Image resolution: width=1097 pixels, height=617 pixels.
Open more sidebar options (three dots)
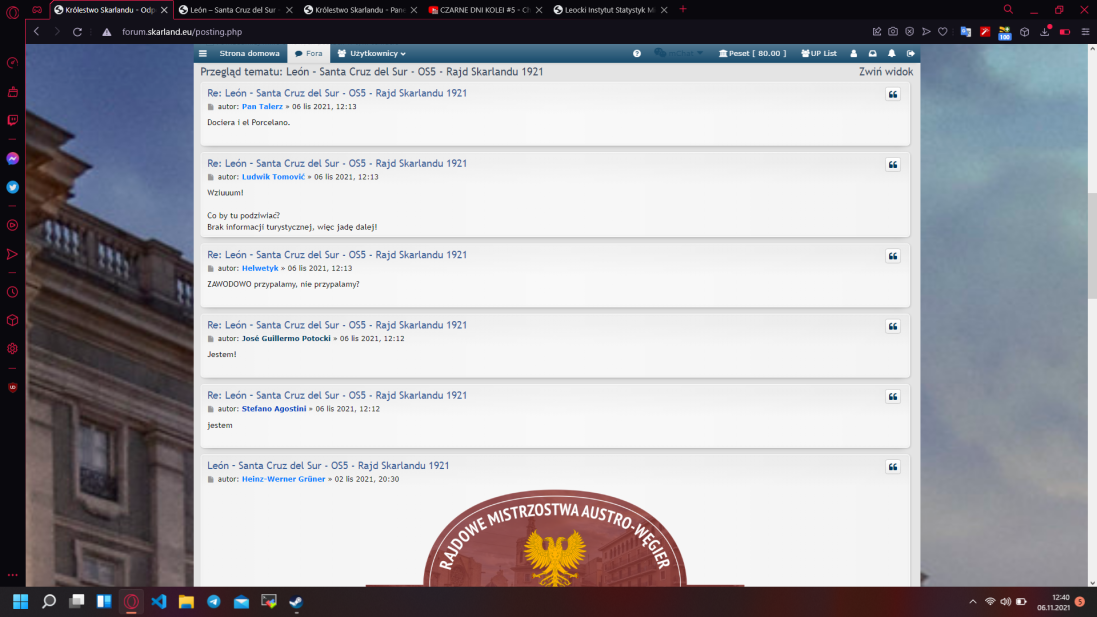pos(13,575)
